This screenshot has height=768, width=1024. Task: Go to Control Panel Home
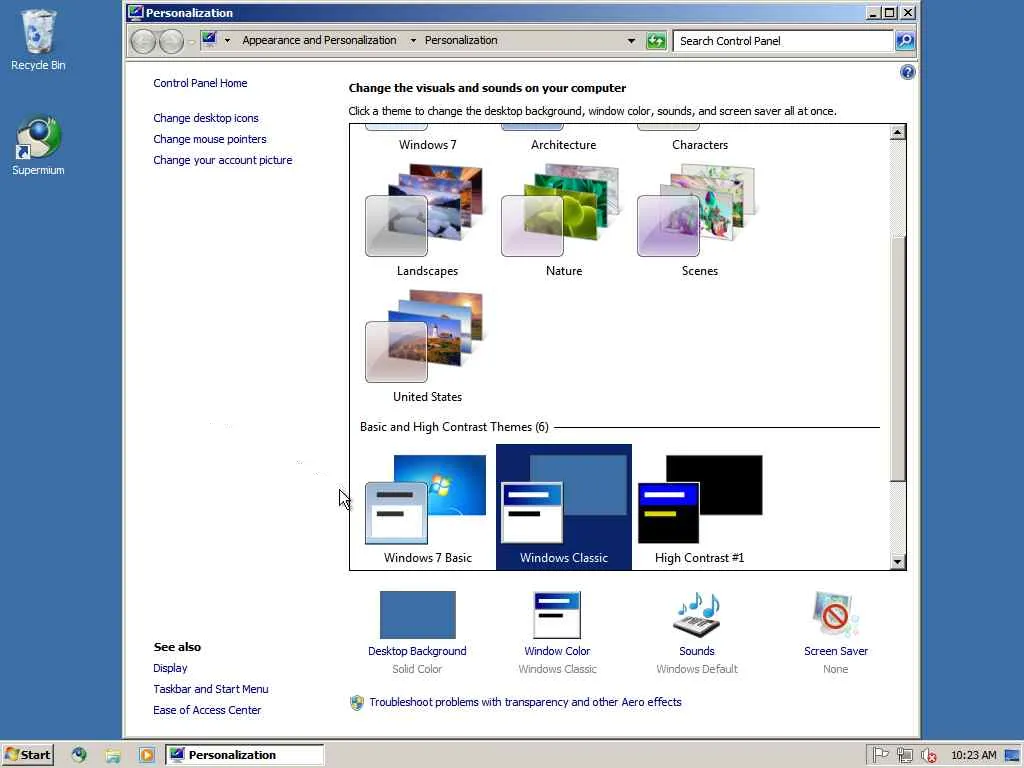pyautogui.click(x=200, y=83)
